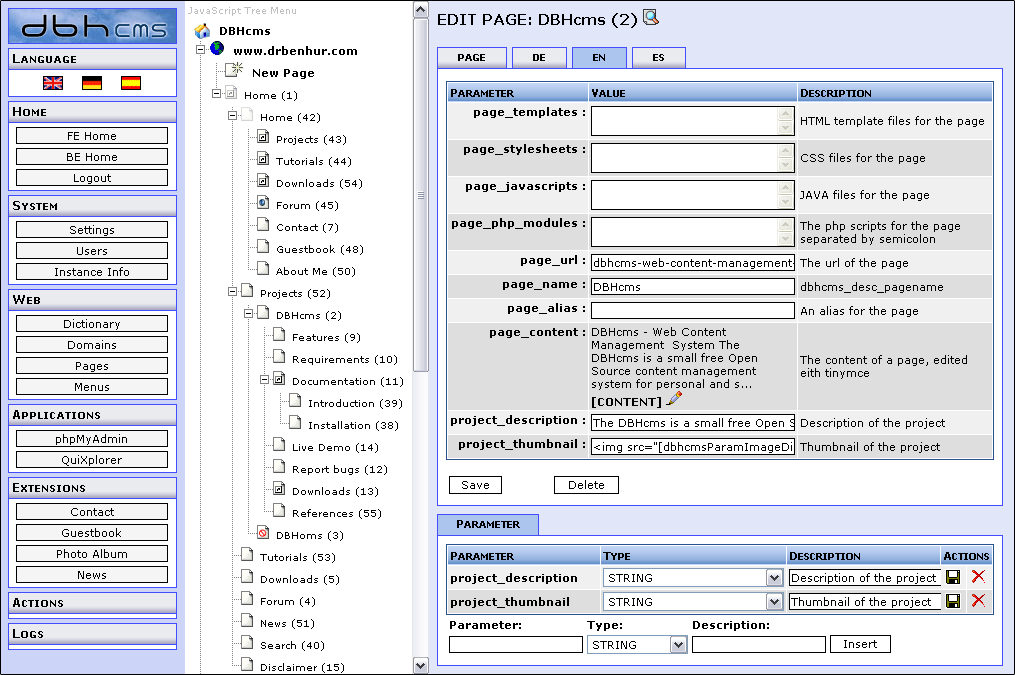Click page icon beside Live Demo (14)

(x=279, y=445)
